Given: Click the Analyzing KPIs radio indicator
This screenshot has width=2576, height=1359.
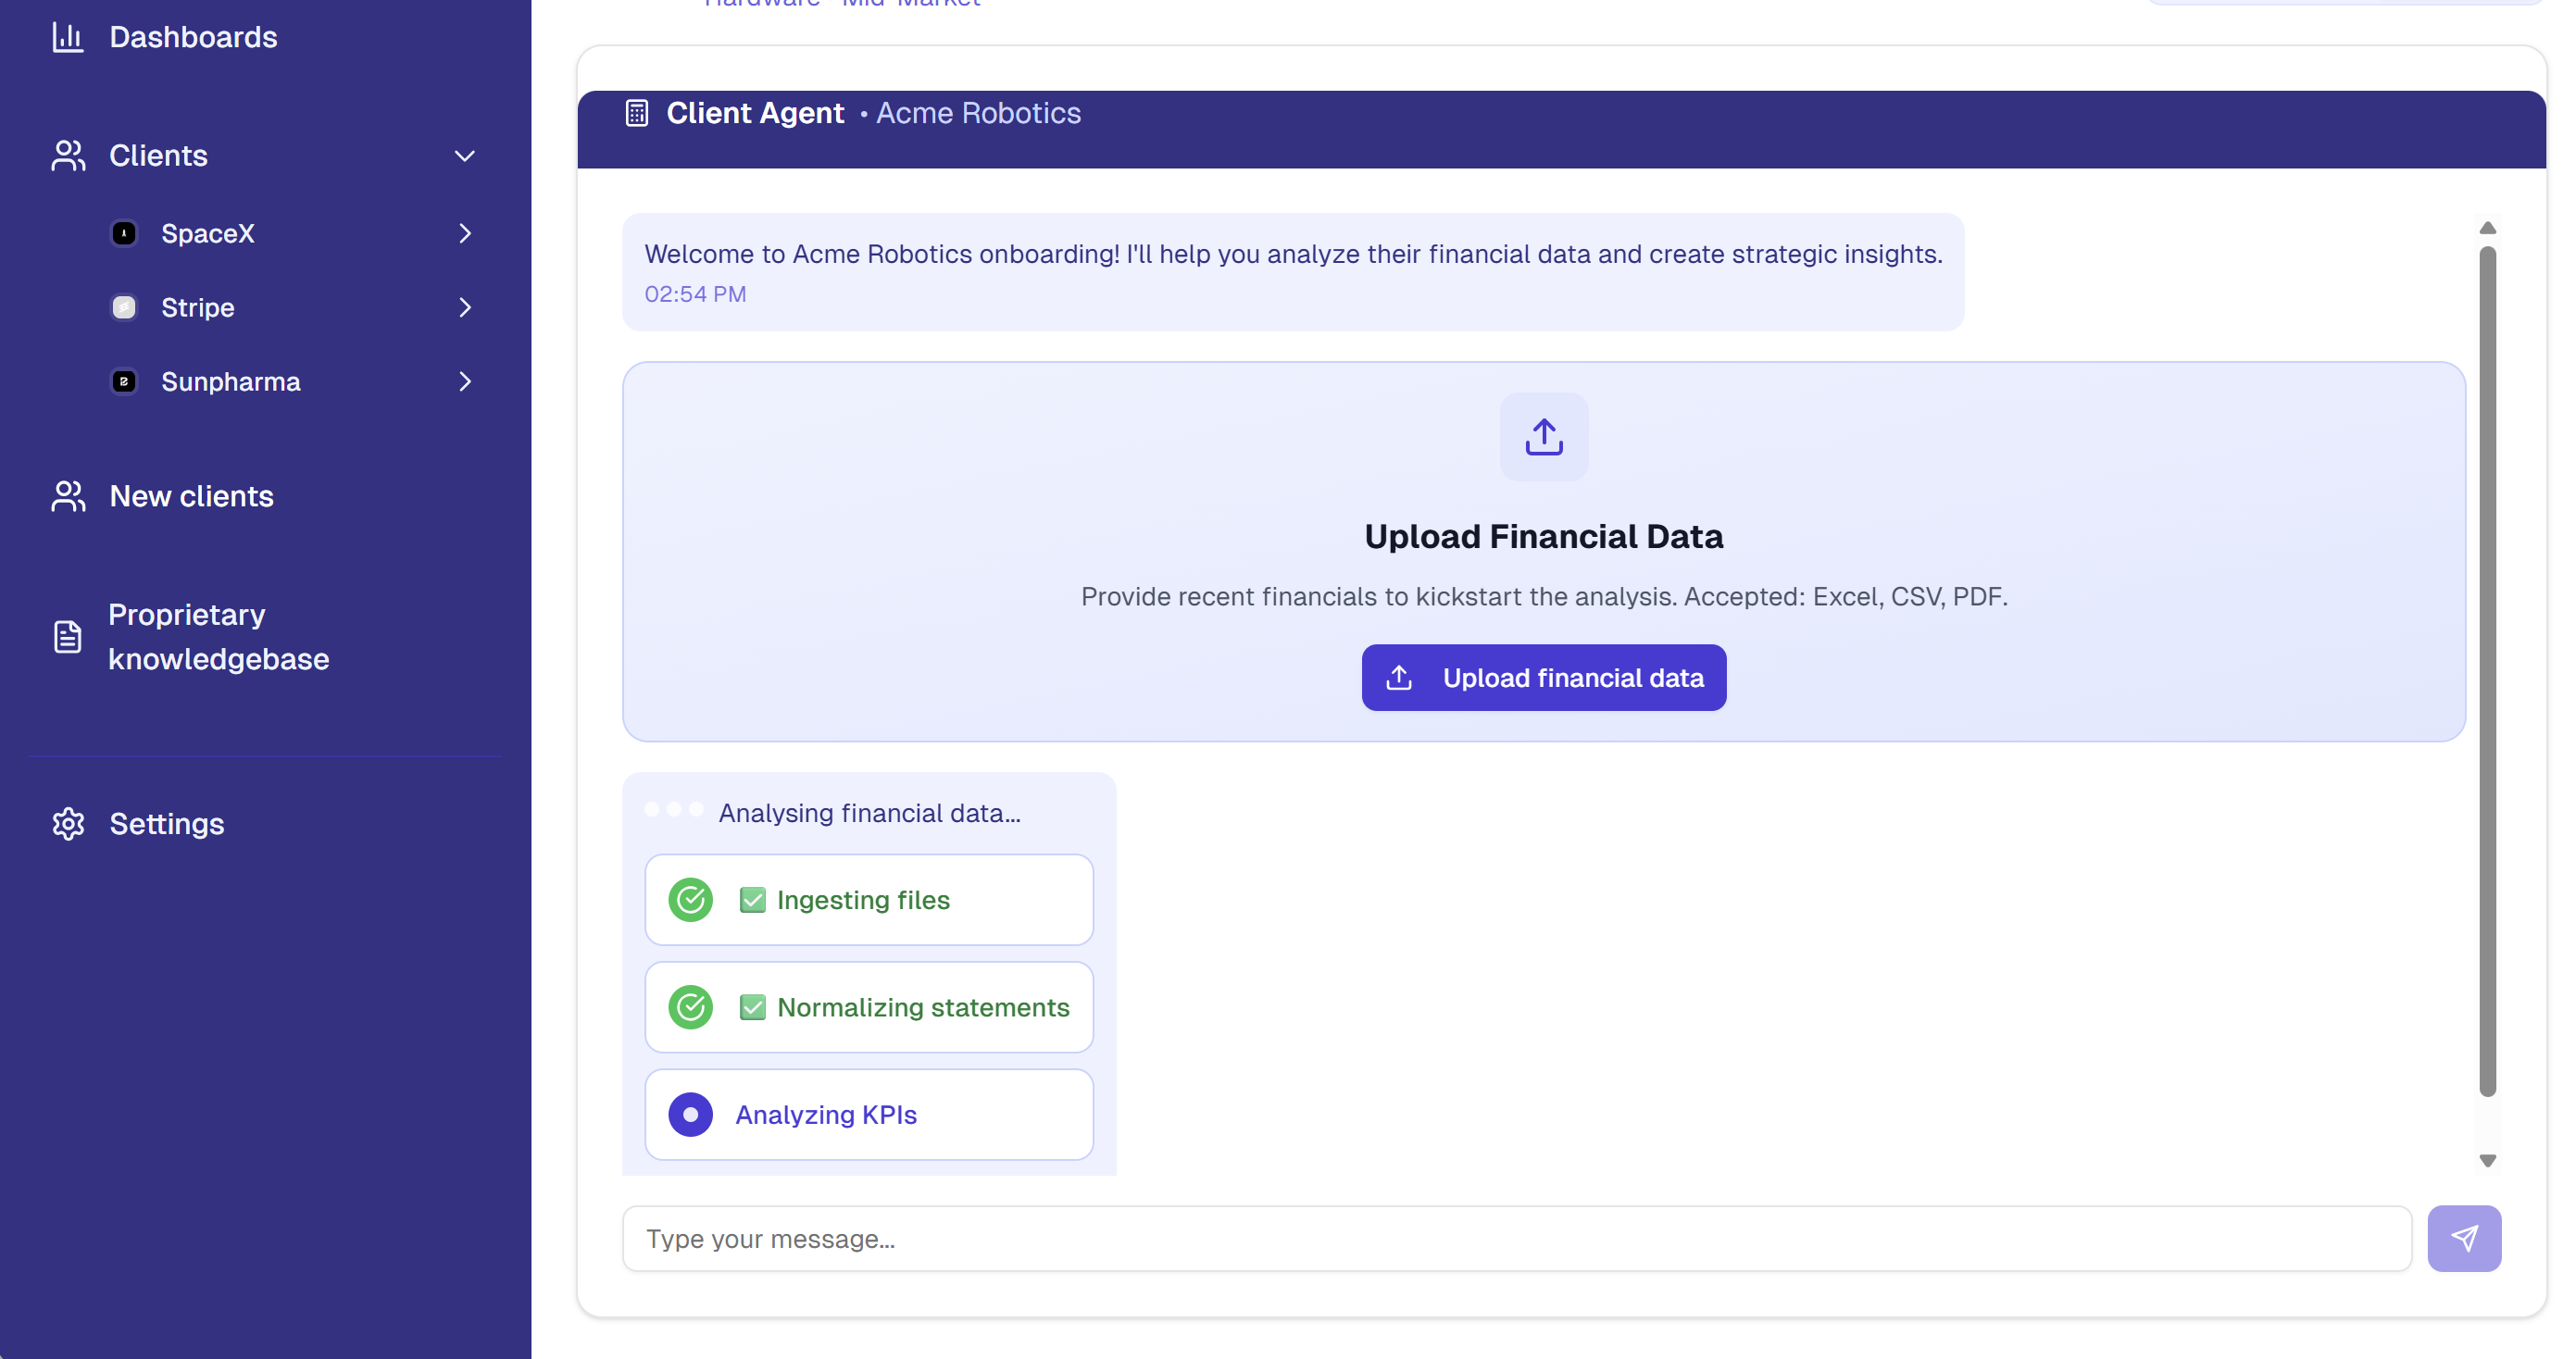Looking at the screenshot, I should (x=690, y=1115).
